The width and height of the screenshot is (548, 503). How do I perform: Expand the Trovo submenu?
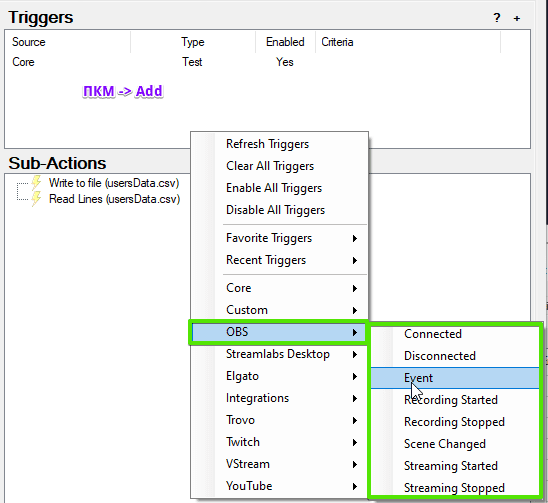pyautogui.click(x=279, y=420)
